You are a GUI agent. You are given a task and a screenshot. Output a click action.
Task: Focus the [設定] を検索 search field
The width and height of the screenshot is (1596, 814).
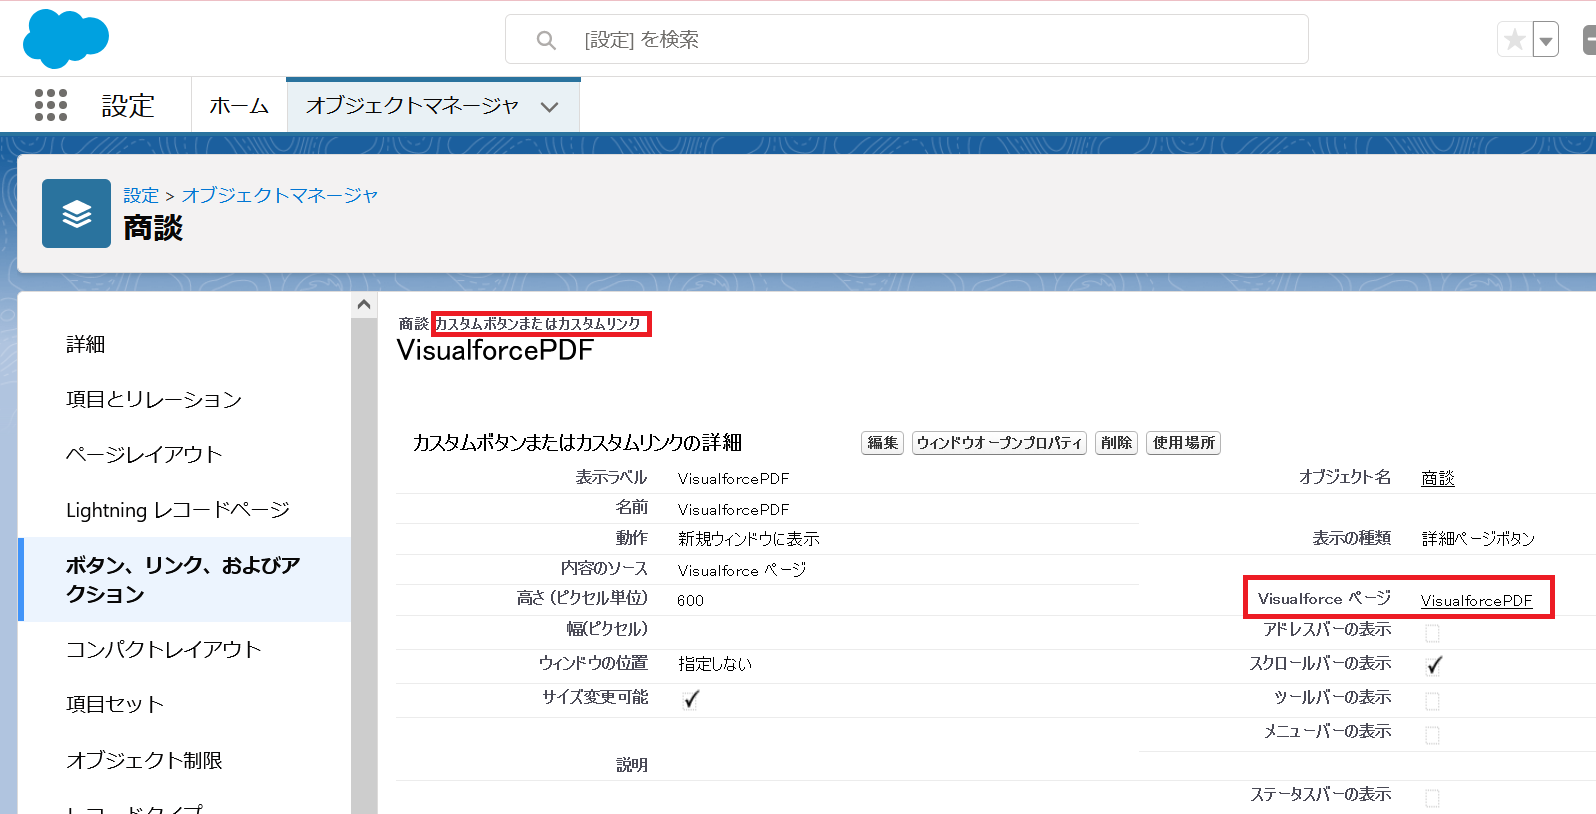(907, 39)
